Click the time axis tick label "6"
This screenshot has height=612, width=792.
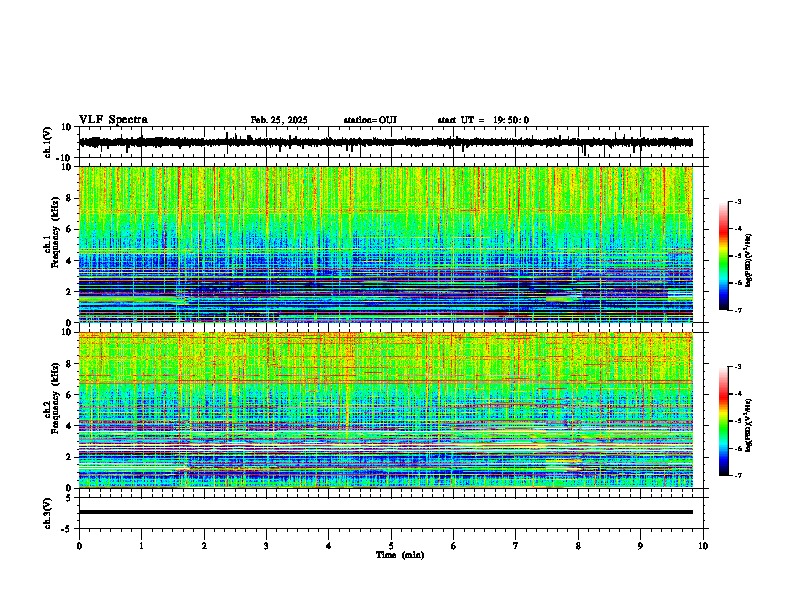point(454,546)
